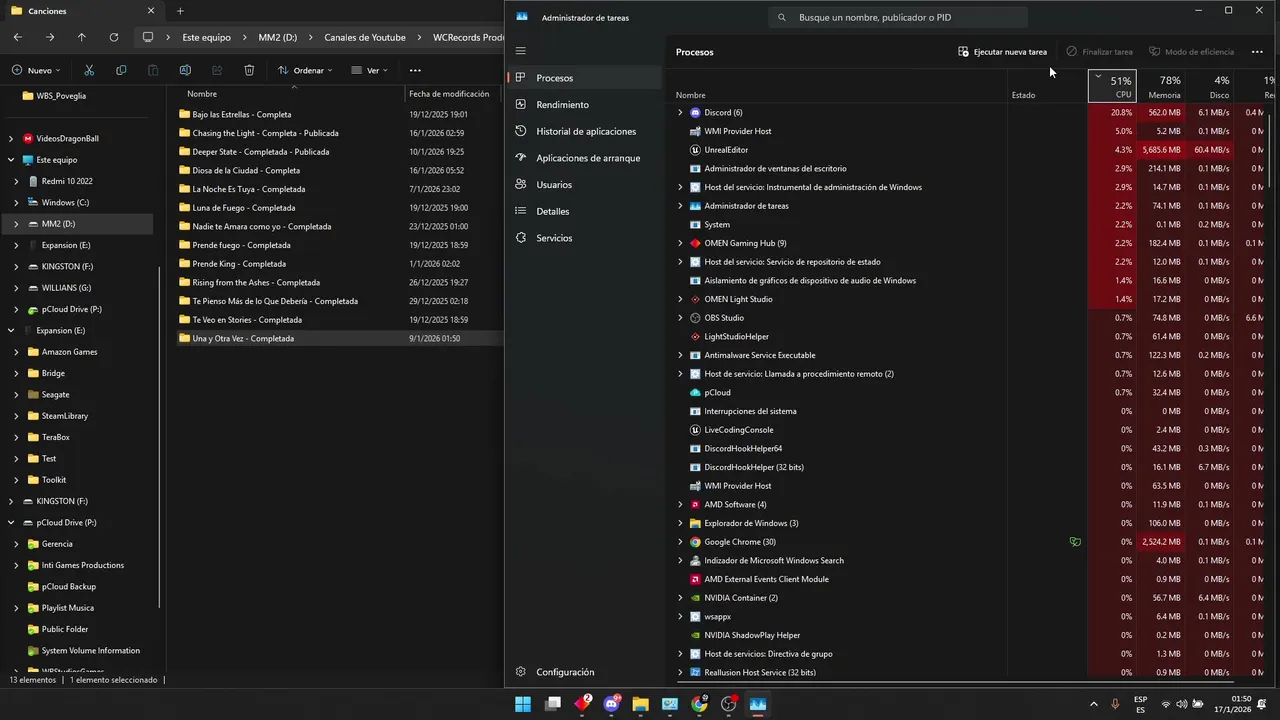The image size is (1280, 720).
Task: Open Google Chrome from the taskbar
Action: [699, 704]
